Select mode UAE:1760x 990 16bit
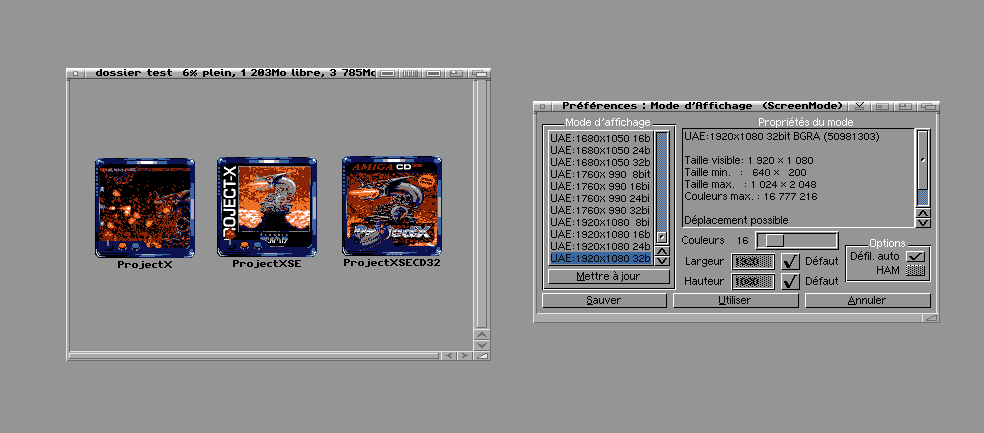This screenshot has height=433, width=984. 601,186
